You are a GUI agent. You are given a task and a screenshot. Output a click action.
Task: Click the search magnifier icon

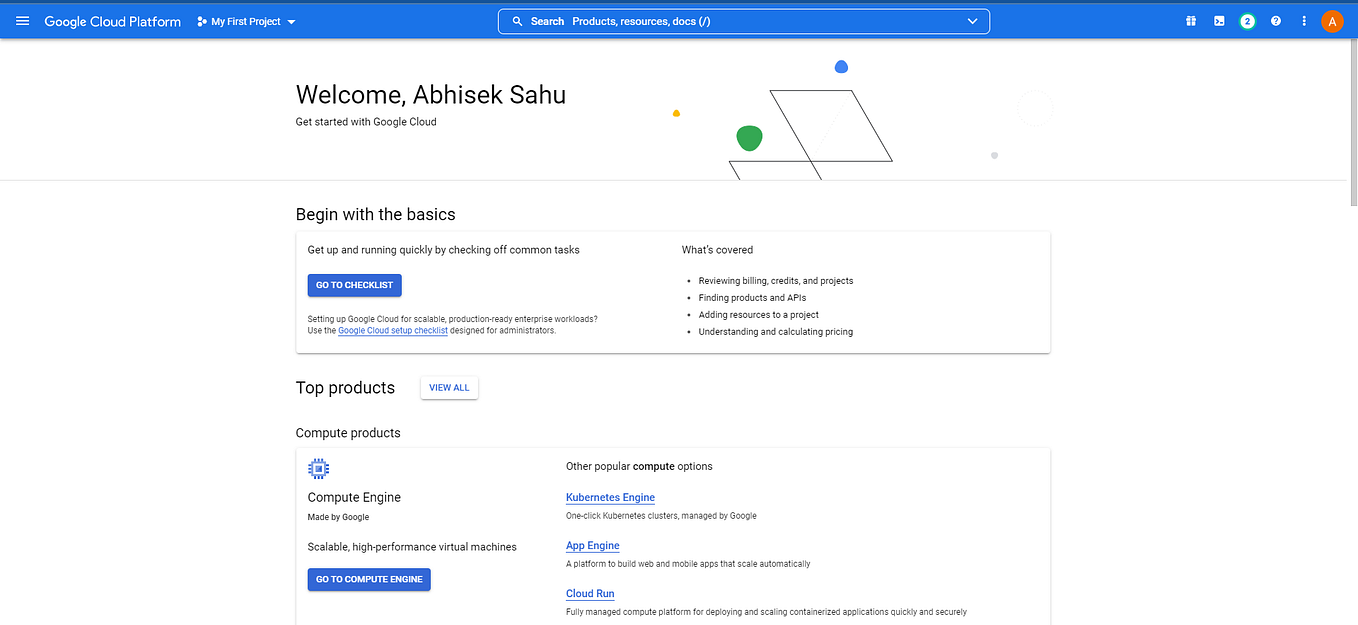pos(517,20)
